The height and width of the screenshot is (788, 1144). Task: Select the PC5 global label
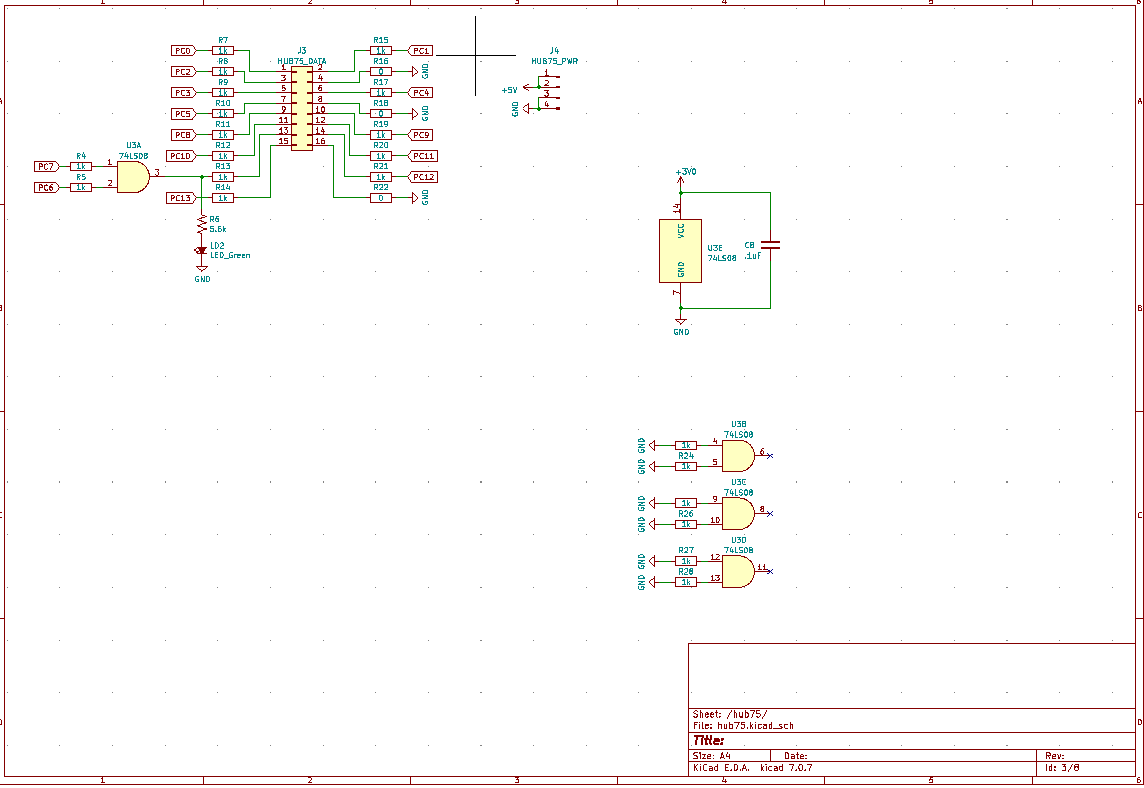(x=183, y=114)
